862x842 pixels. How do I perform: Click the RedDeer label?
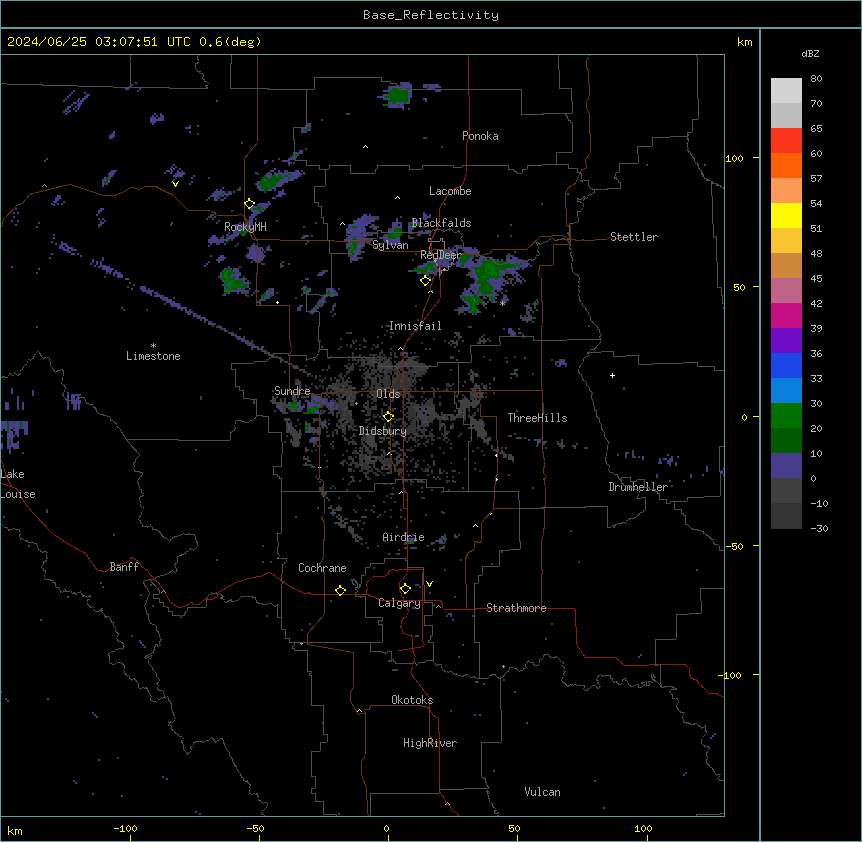(441, 255)
